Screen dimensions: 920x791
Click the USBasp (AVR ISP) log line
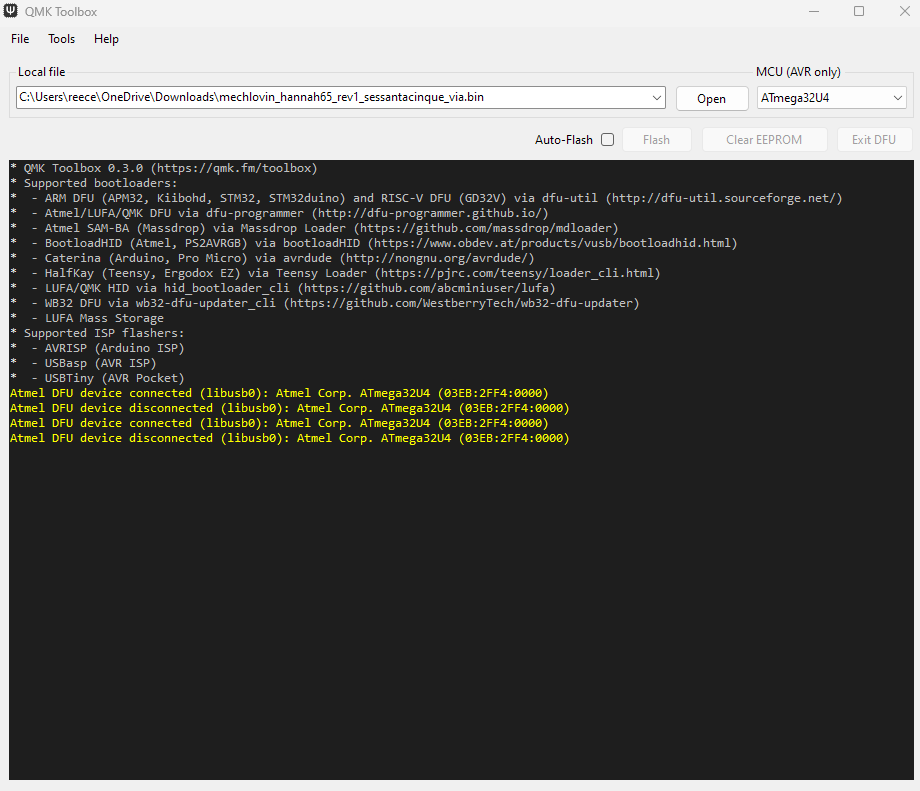(x=83, y=363)
